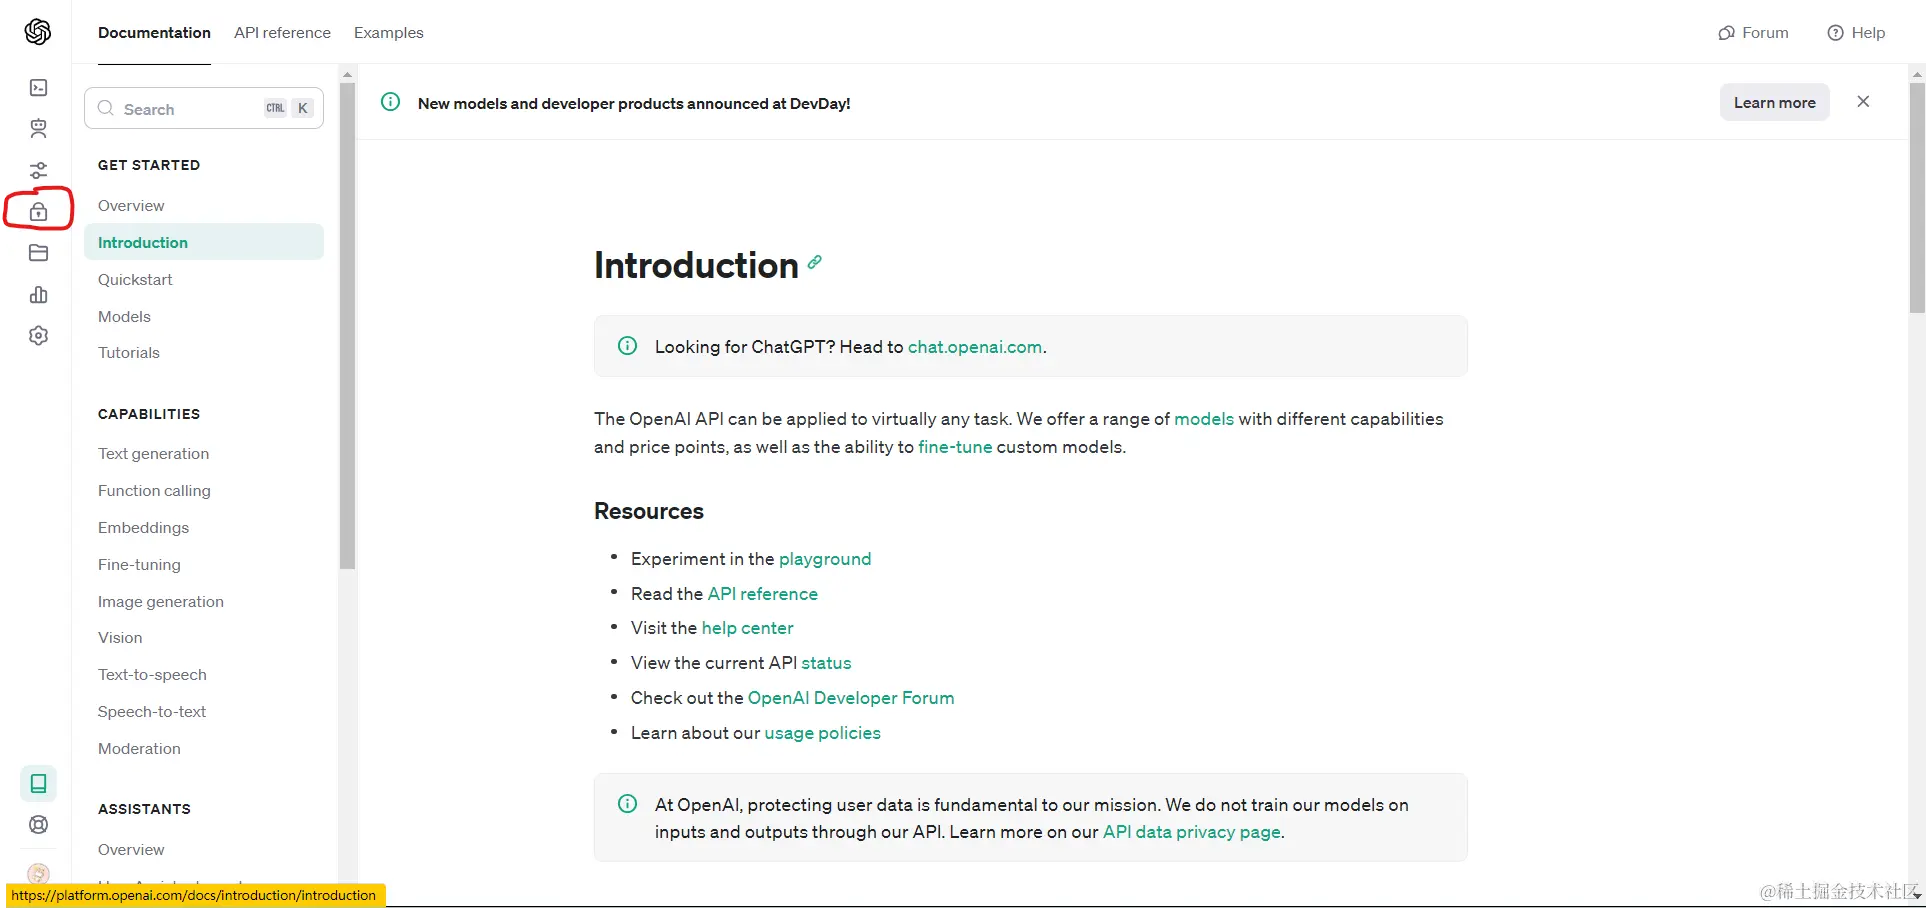Switch to the Examples tab
Screen dimensions: 1926x908
pos(389,33)
